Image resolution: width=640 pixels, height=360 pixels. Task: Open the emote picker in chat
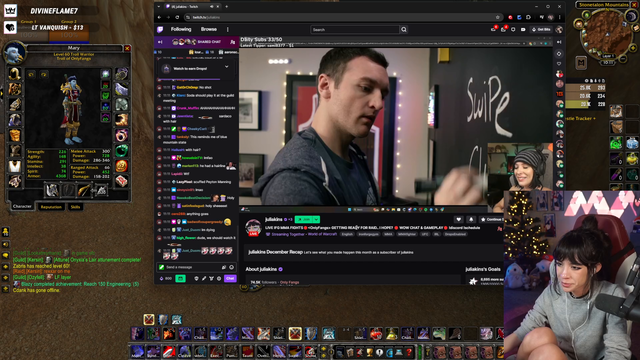[231, 267]
